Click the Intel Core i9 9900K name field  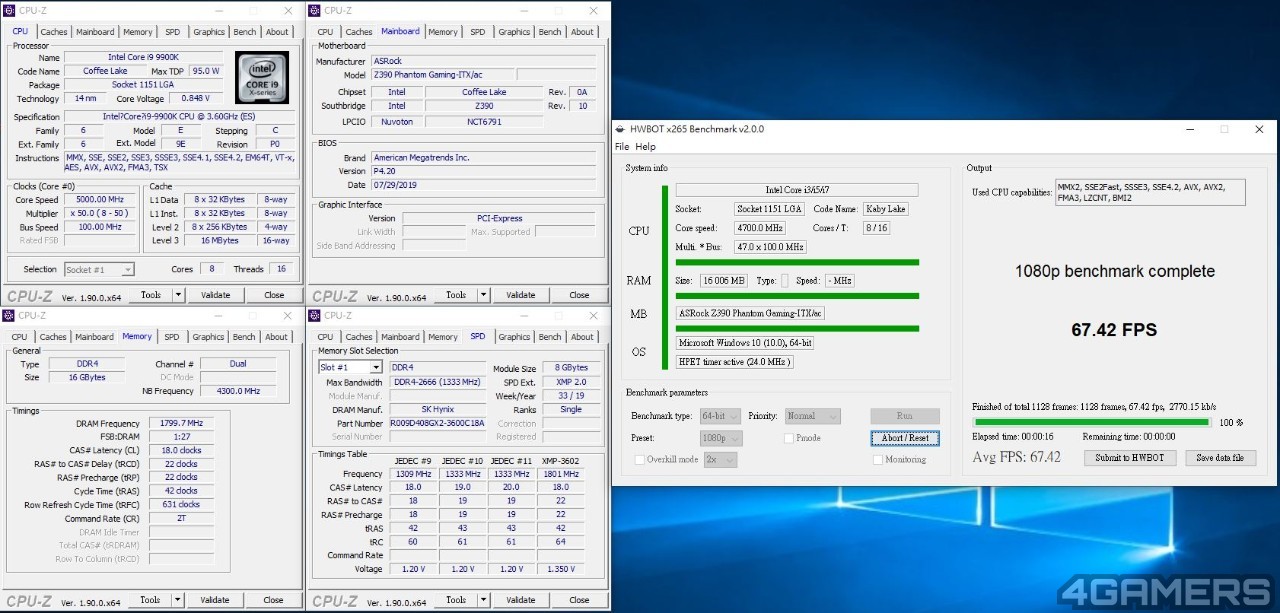click(x=144, y=57)
